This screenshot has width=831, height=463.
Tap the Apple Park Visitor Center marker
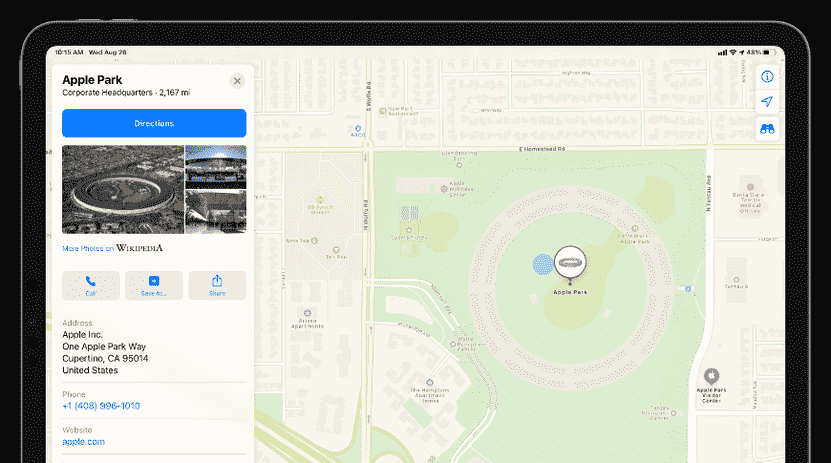pos(711,376)
